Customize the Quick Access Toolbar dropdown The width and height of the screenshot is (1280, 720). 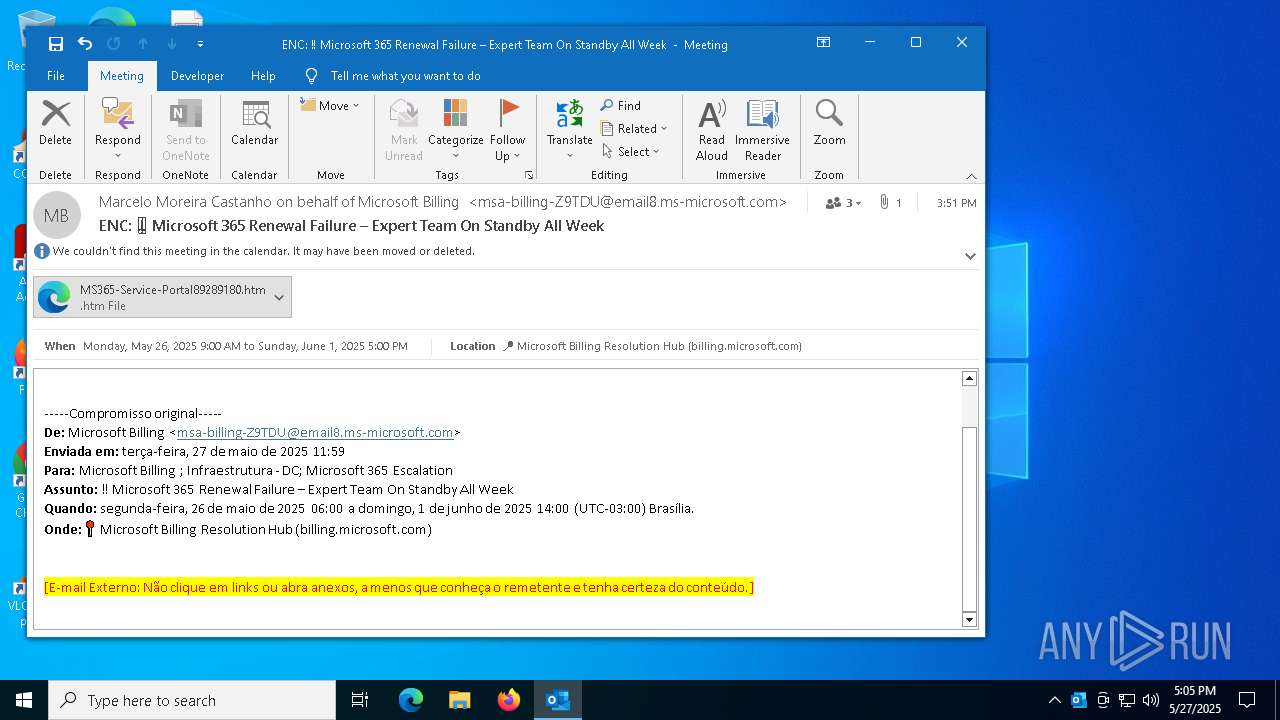(x=200, y=44)
